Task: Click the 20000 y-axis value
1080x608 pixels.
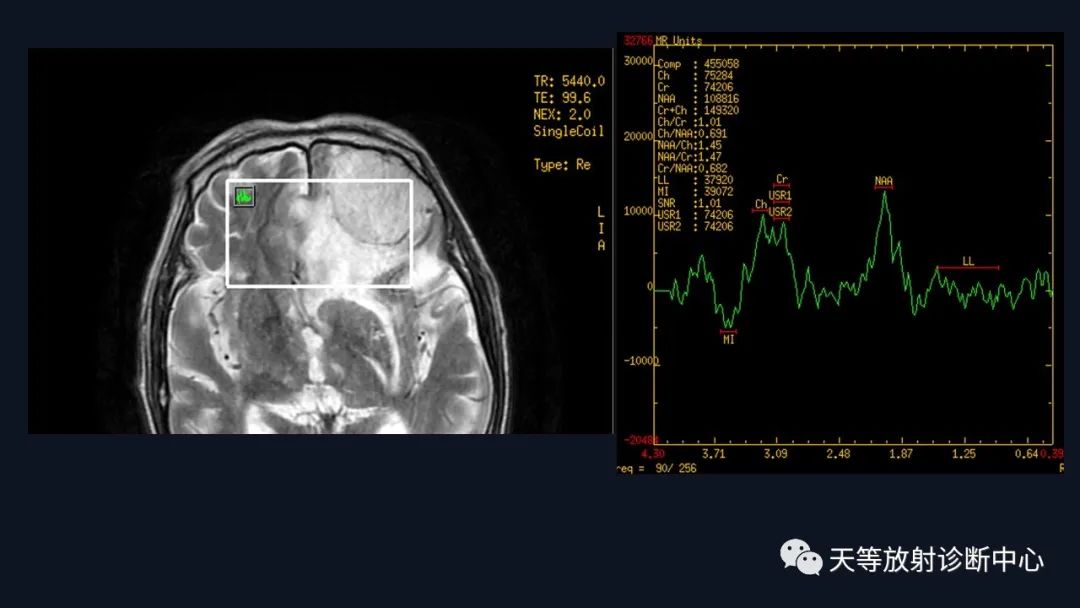Action: 638,136
